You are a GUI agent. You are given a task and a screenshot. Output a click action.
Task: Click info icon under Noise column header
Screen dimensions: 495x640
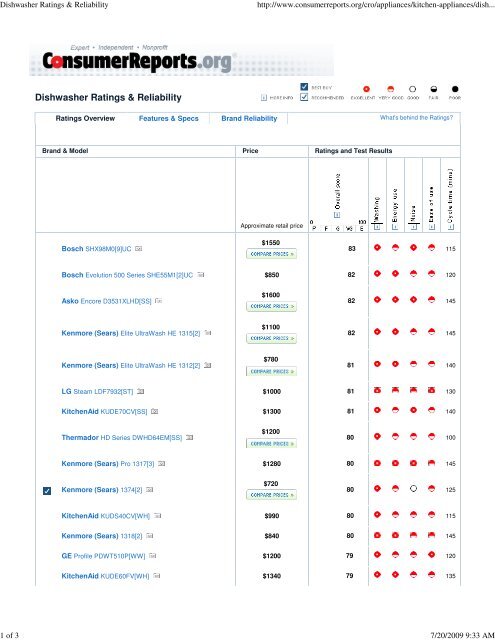point(413,227)
